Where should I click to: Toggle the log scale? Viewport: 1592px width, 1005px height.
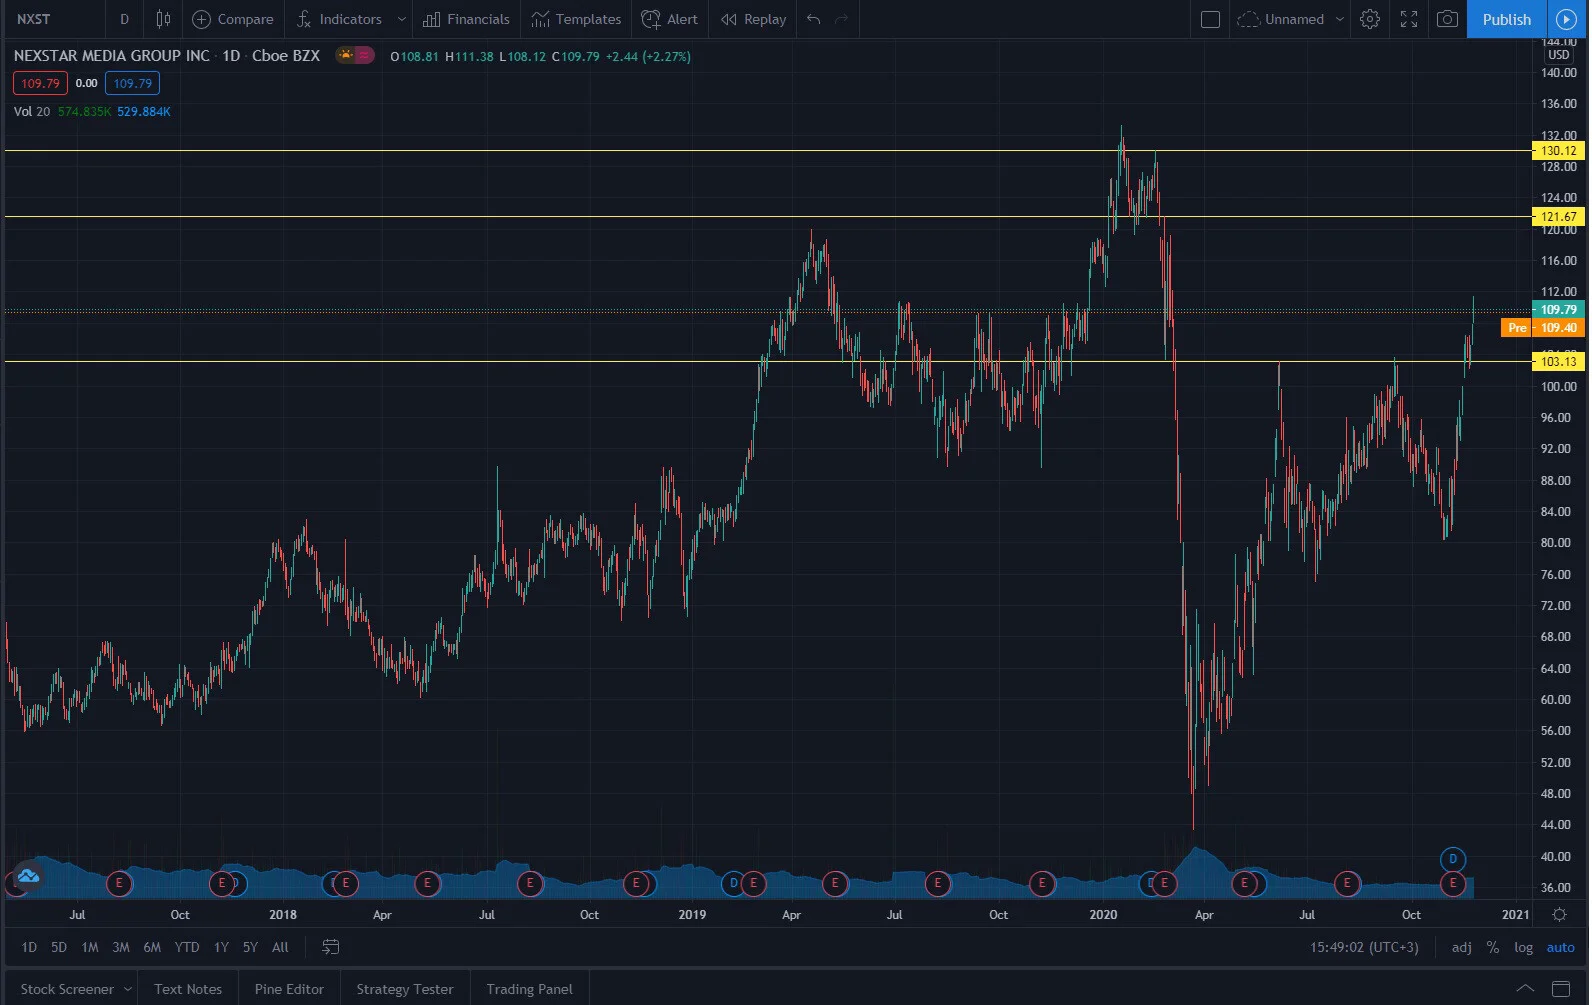(x=1523, y=947)
